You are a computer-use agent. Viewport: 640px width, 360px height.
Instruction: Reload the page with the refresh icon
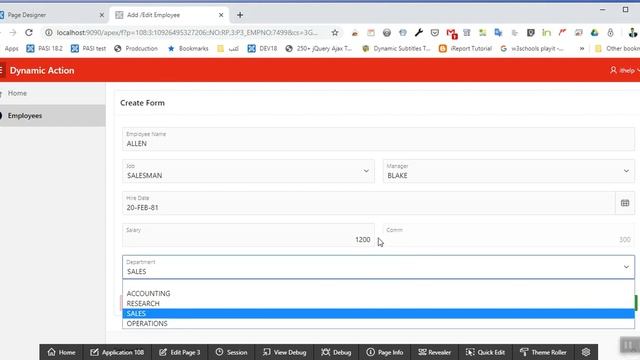pos(29,32)
